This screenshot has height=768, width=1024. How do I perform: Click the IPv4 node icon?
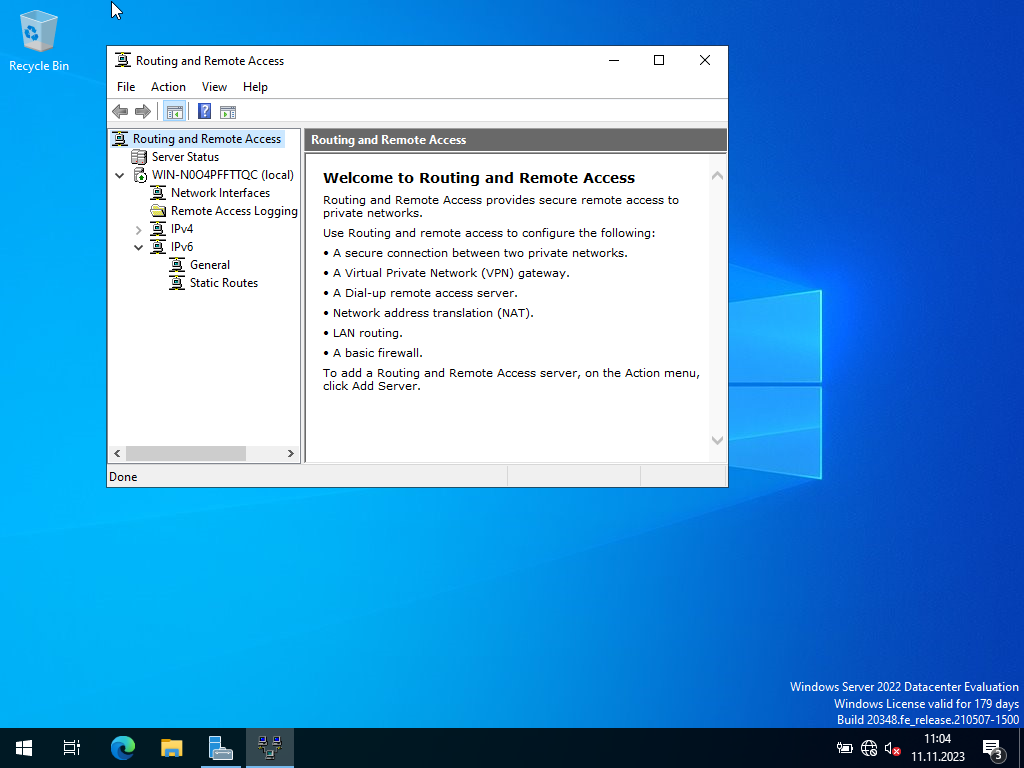pos(158,229)
